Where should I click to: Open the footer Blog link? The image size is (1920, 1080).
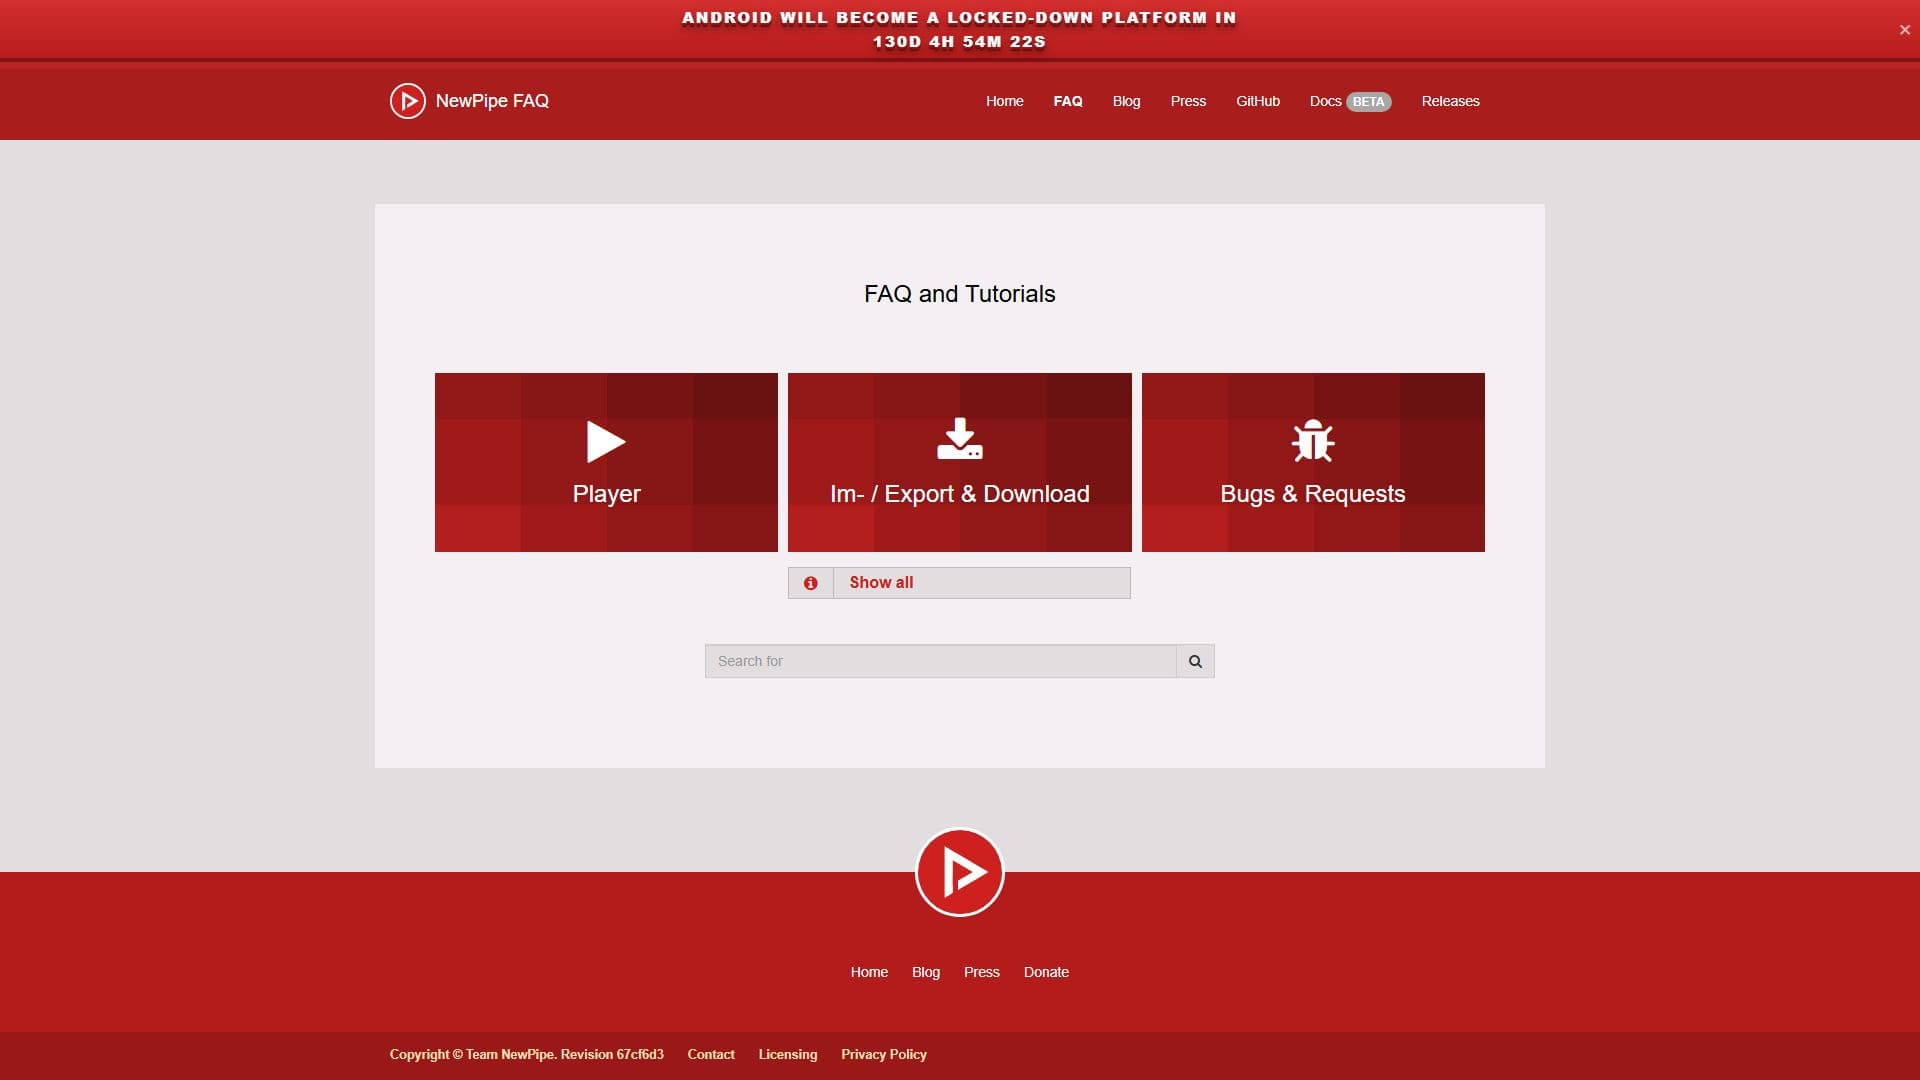click(926, 972)
